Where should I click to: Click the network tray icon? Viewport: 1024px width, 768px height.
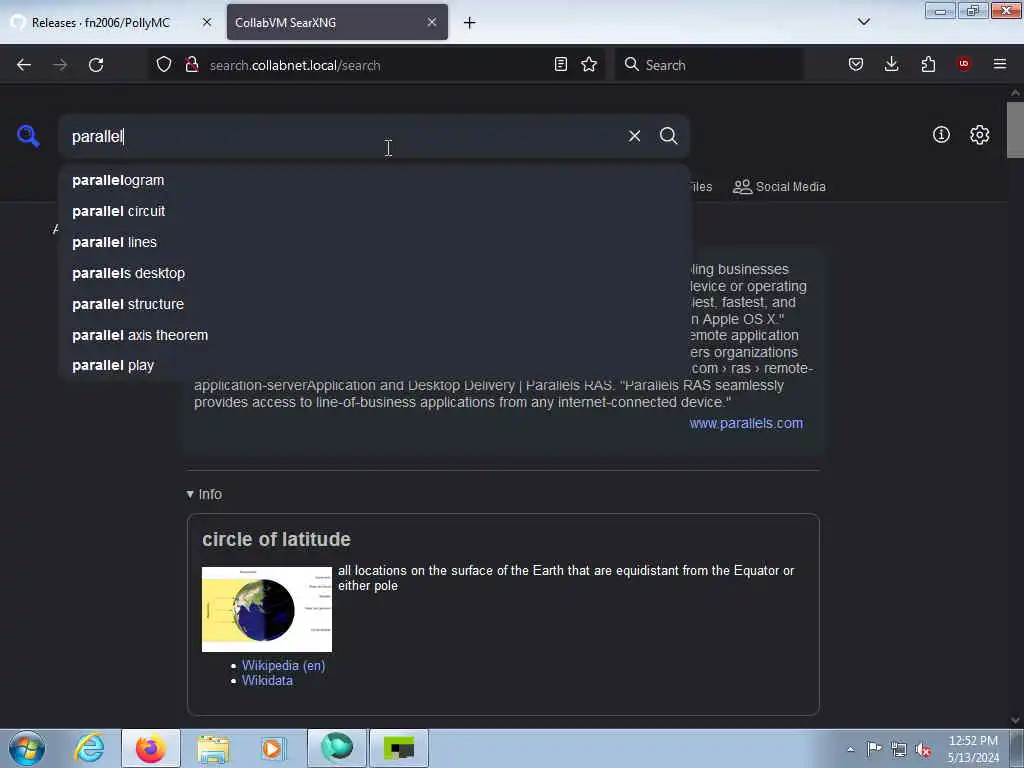click(x=899, y=750)
